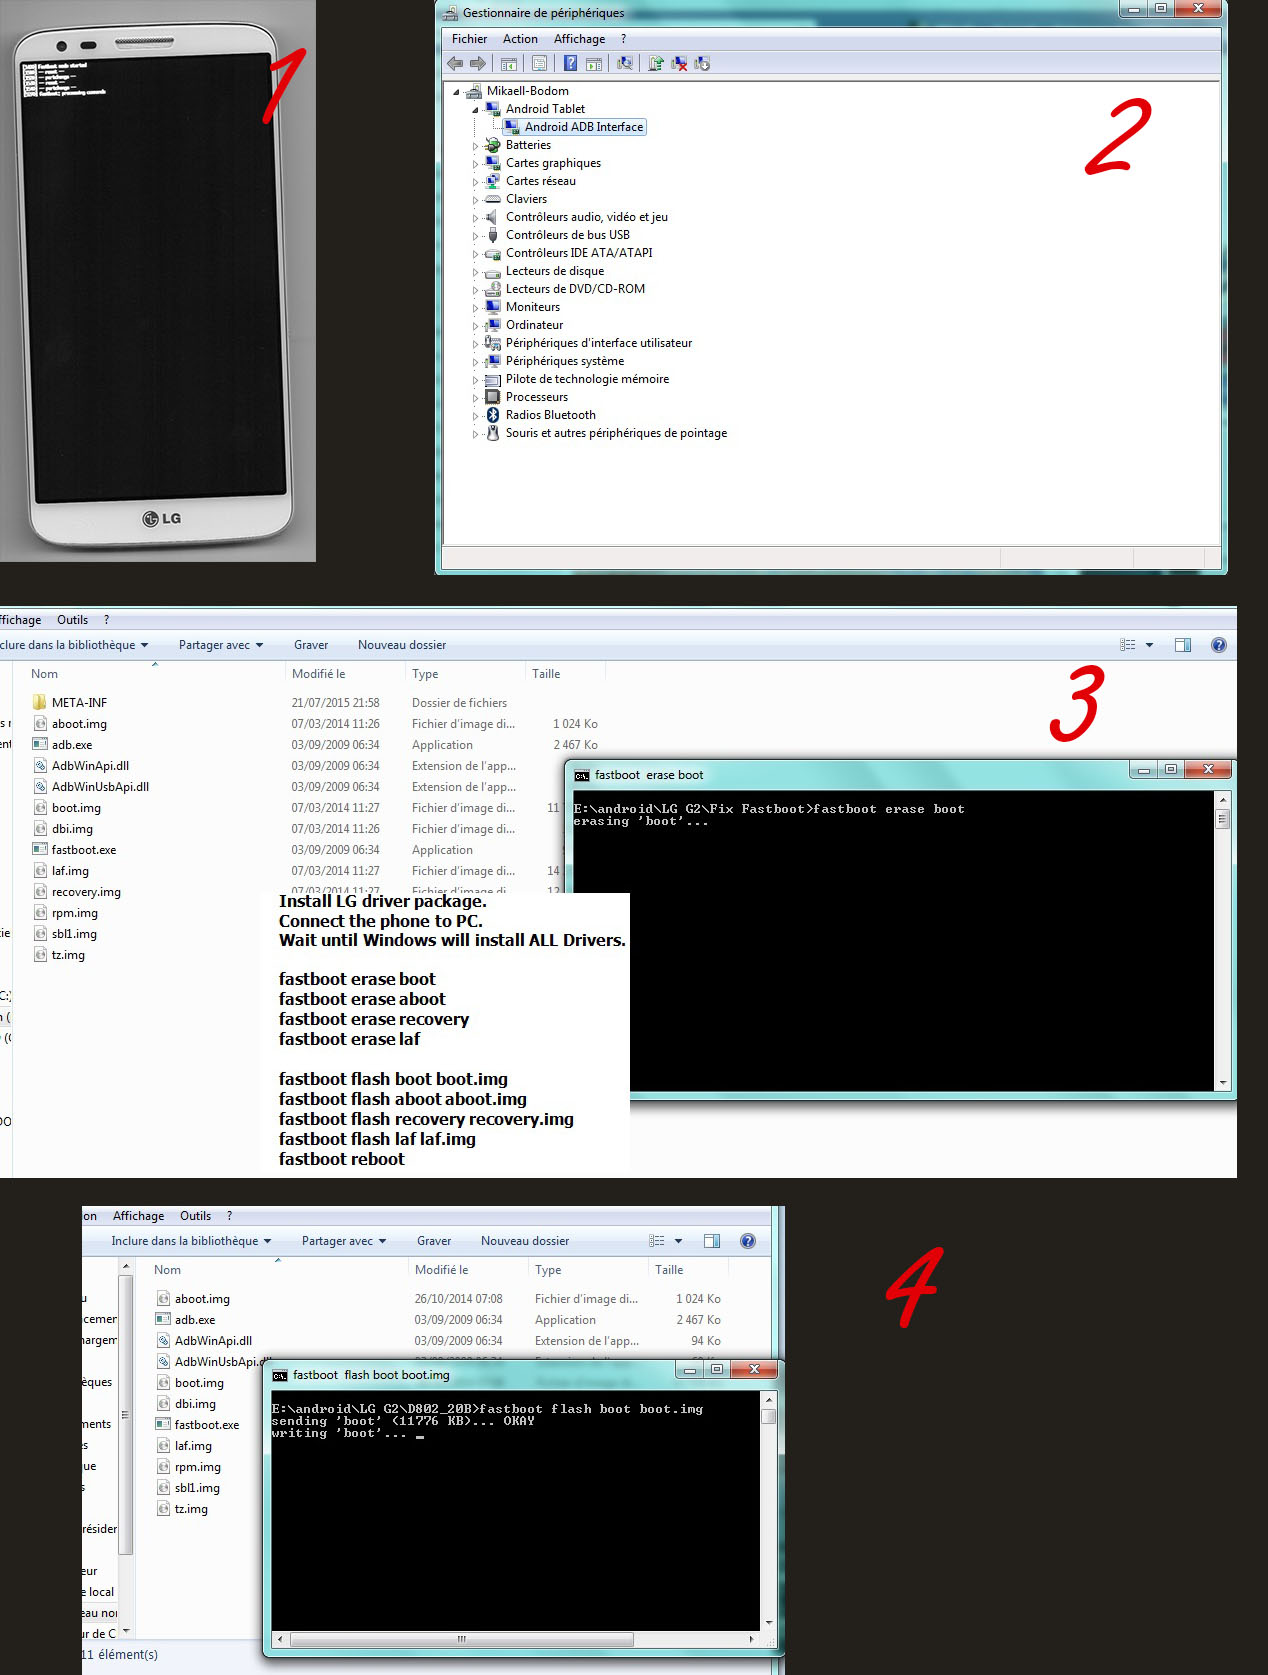Click the Update driver toolbar icon
1268x1675 pixels.
click(655, 64)
